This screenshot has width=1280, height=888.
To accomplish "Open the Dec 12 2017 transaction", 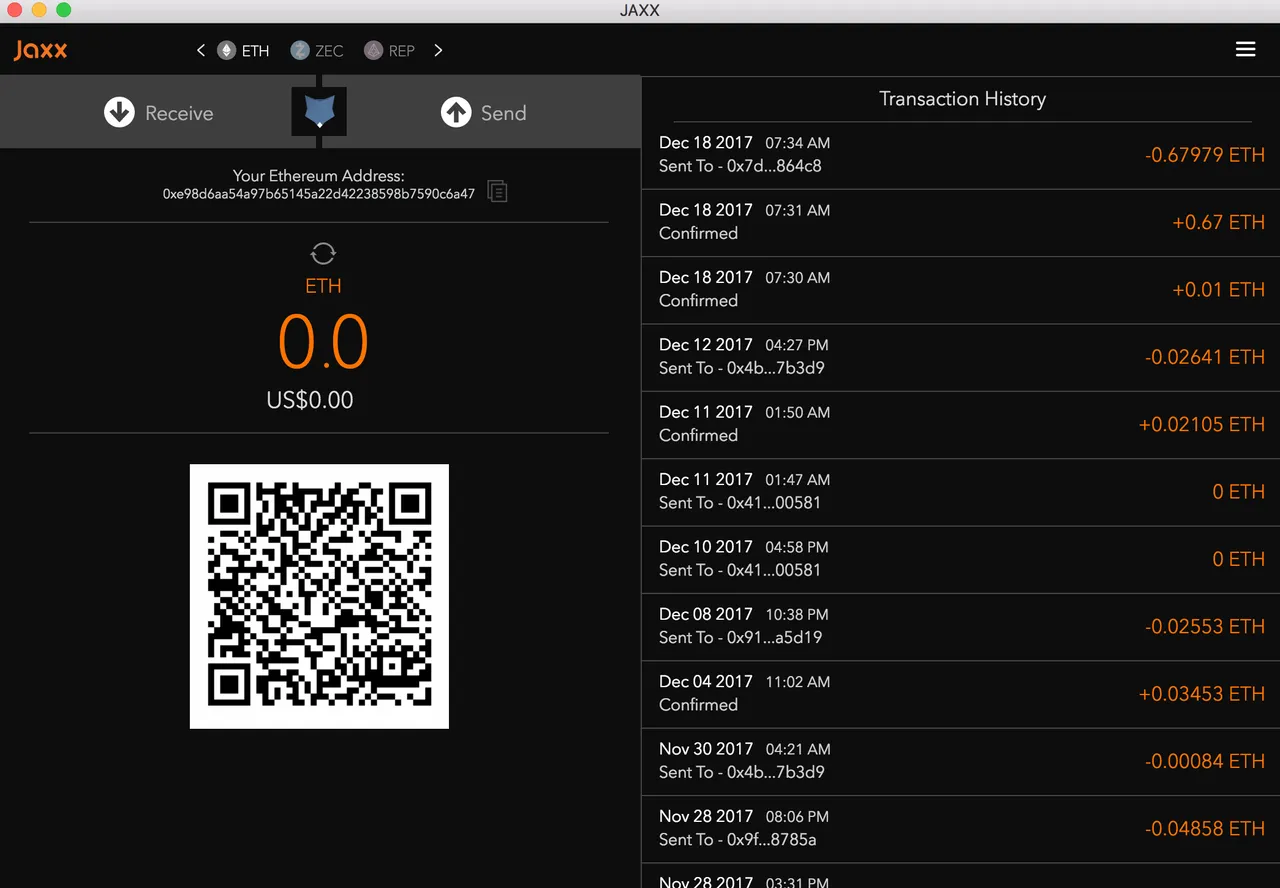I will [x=961, y=357].
